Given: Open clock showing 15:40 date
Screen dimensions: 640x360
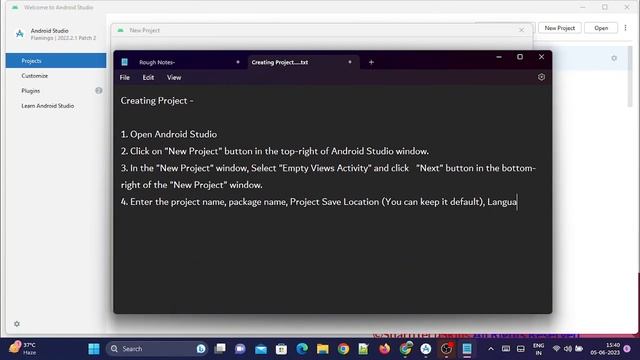Looking at the screenshot, I should pos(605,349).
